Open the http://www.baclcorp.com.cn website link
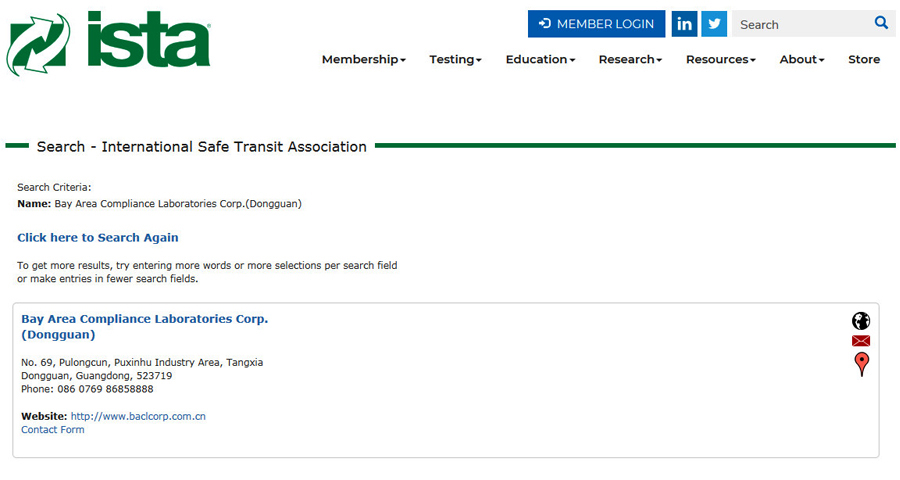This screenshot has width=900, height=480. point(138,416)
